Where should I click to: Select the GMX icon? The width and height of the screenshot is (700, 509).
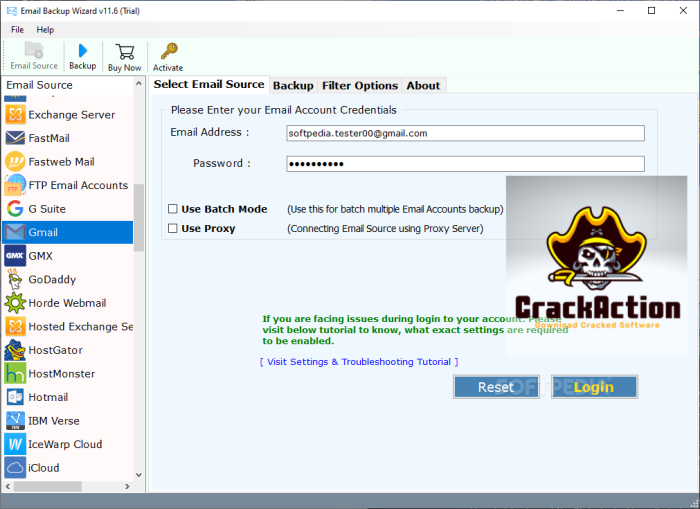(x=15, y=256)
